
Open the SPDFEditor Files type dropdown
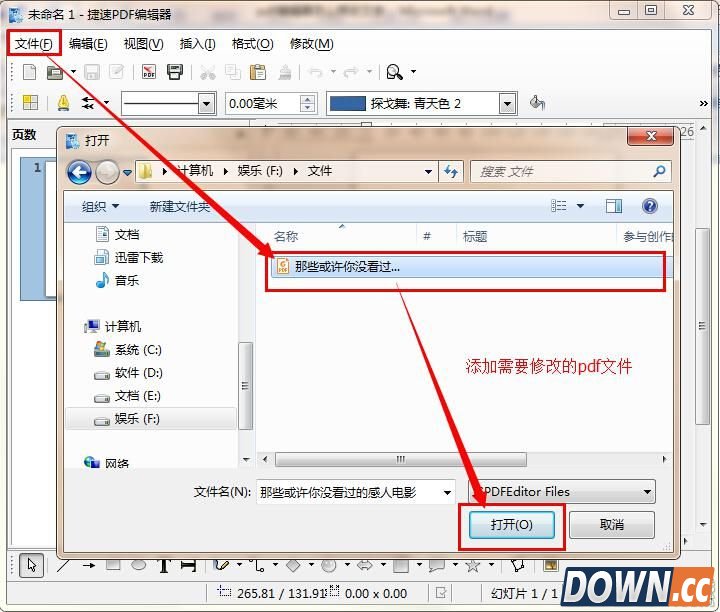click(648, 491)
